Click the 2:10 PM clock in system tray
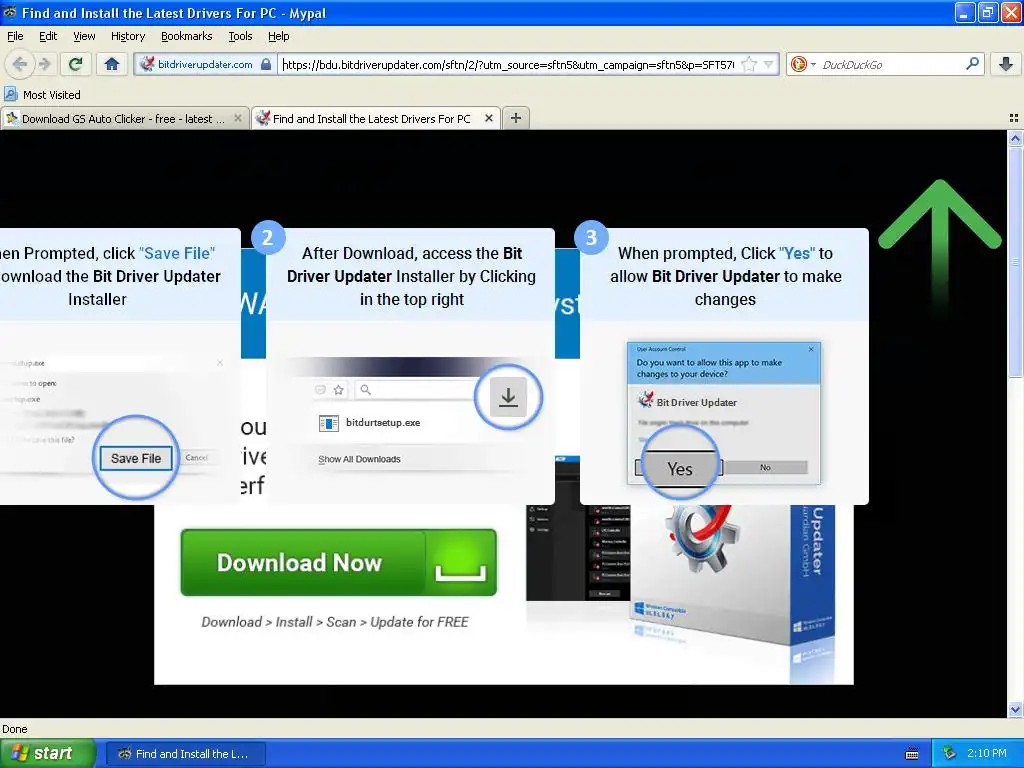Image resolution: width=1024 pixels, height=768 pixels. click(987, 753)
